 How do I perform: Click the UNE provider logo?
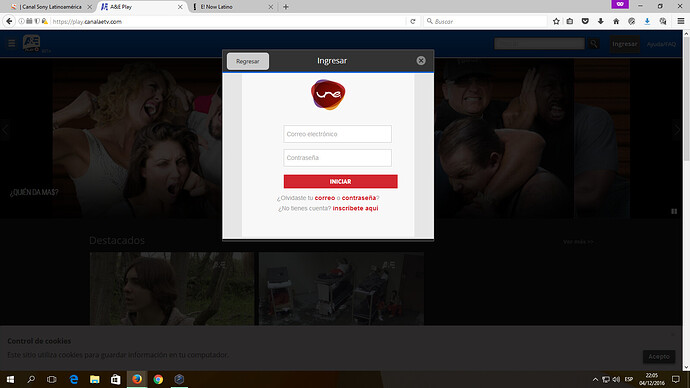(x=328, y=94)
